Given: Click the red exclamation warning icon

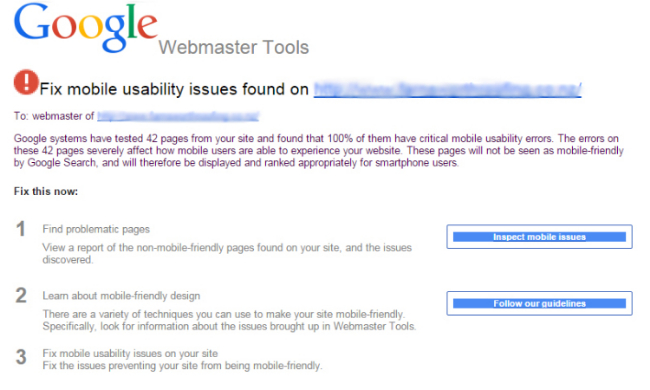Looking at the screenshot, I should coord(26,82).
